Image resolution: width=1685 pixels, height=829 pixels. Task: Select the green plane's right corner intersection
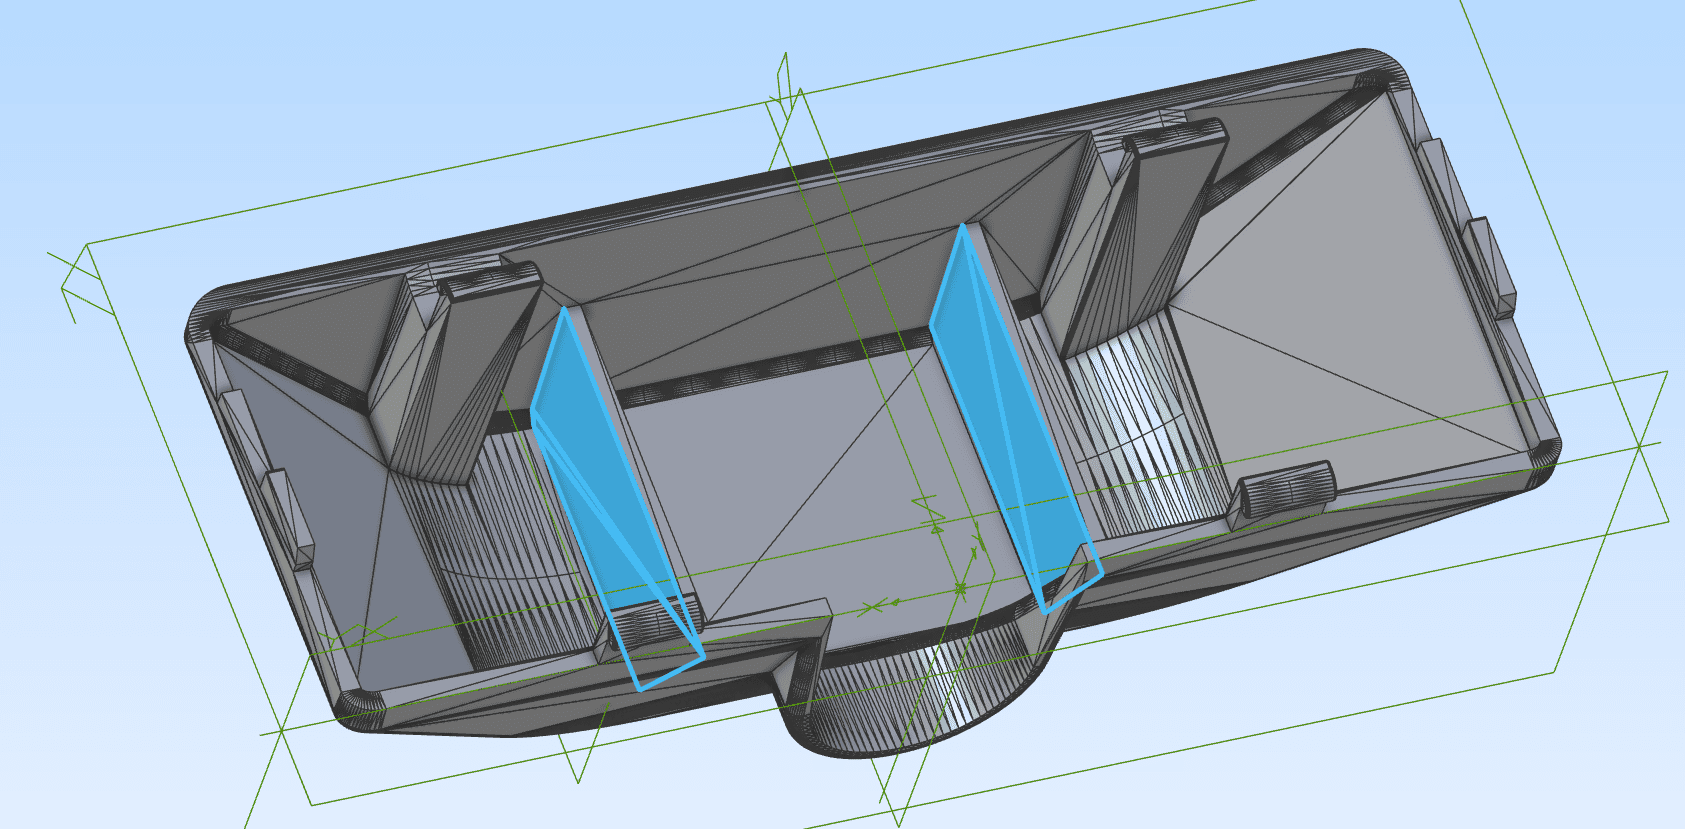click(1640, 444)
